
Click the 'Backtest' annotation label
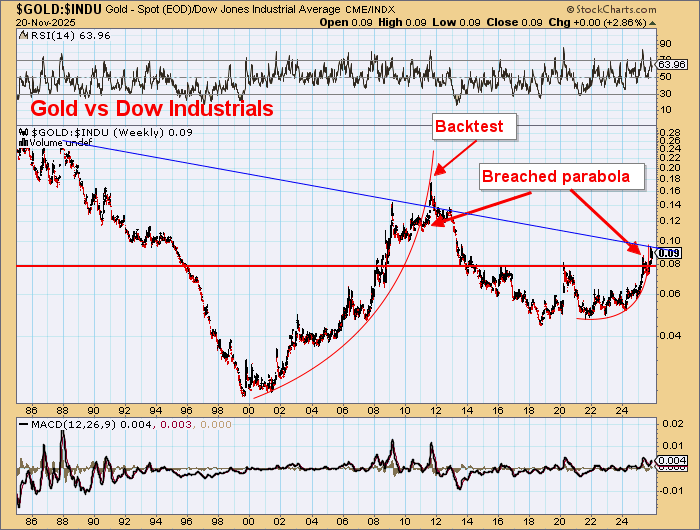click(x=469, y=126)
